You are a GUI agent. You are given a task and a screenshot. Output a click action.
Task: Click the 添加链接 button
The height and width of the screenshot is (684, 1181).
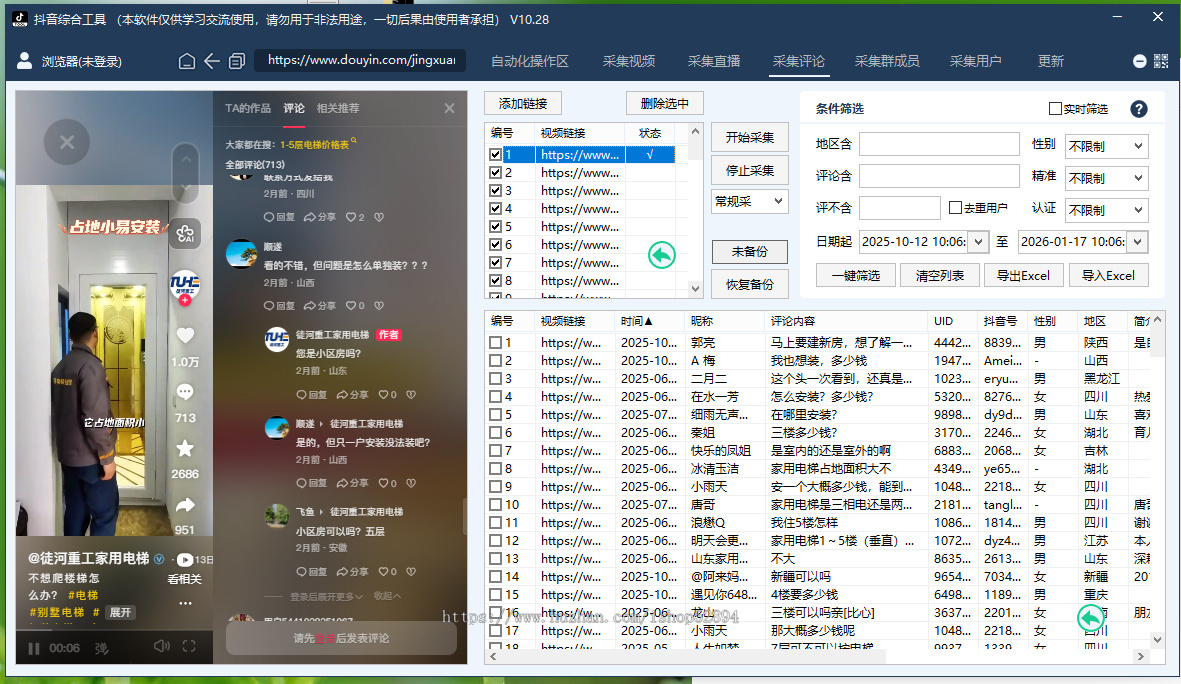523,103
